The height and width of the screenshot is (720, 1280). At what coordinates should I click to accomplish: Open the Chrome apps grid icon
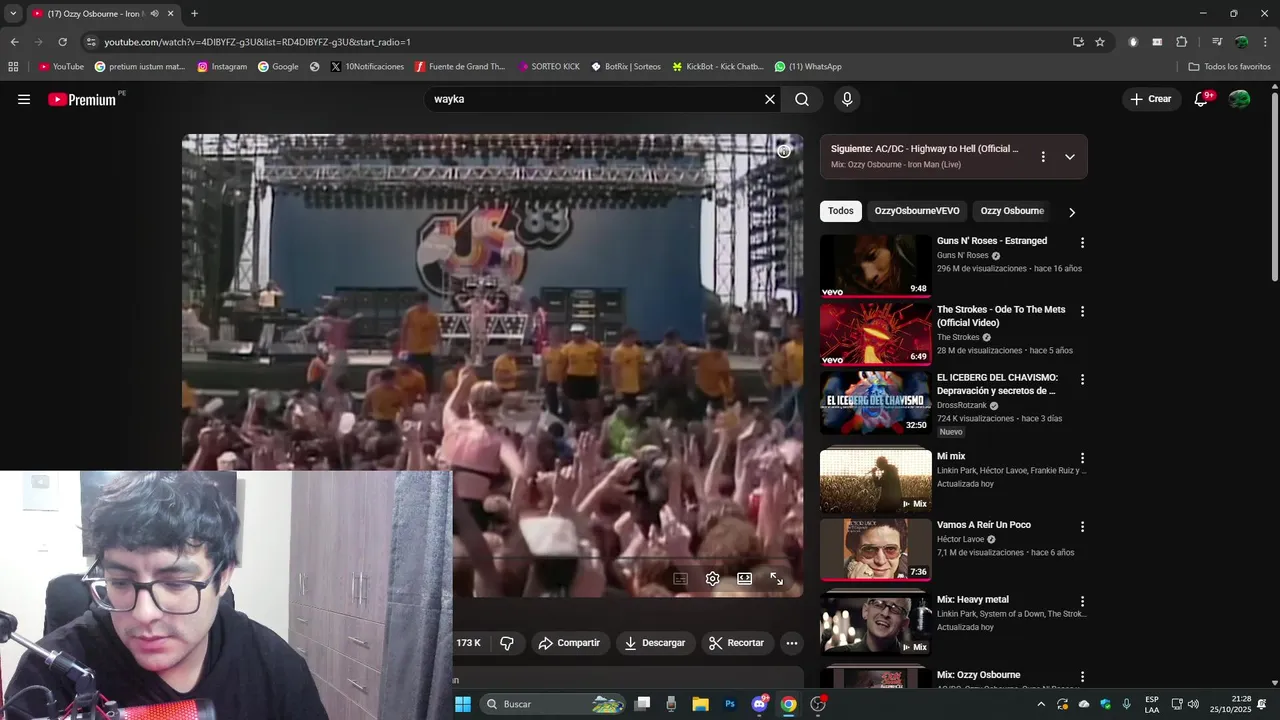[13, 67]
